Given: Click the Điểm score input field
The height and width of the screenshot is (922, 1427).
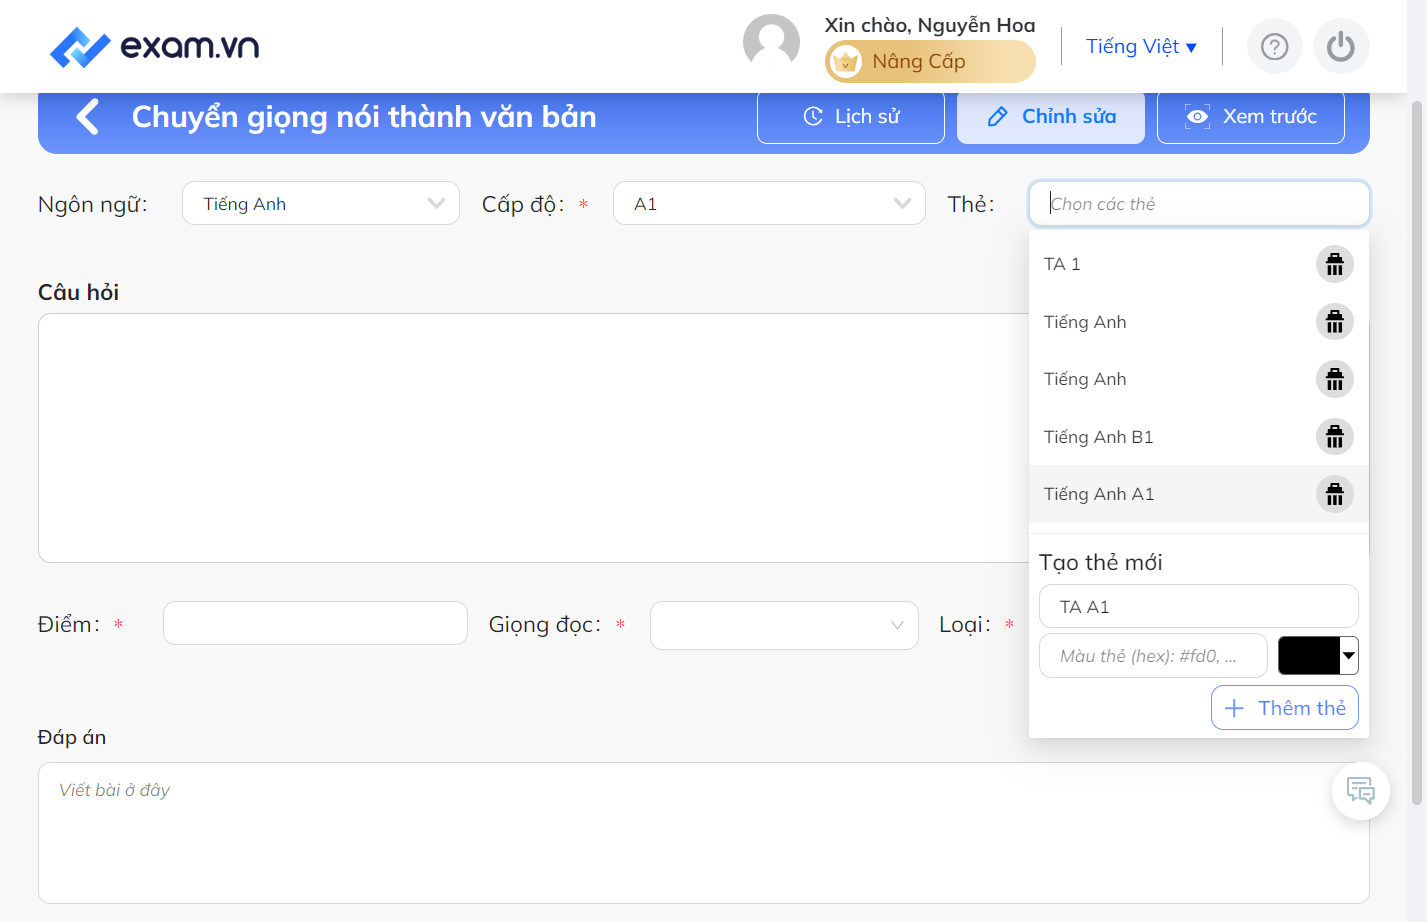Looking at the screenshot, I should pos(315,623).
